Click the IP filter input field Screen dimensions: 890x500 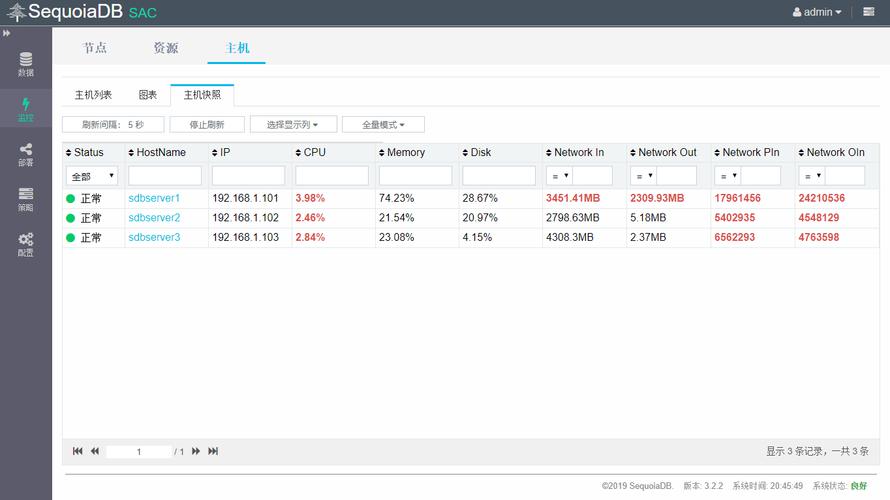click(249, 176)
